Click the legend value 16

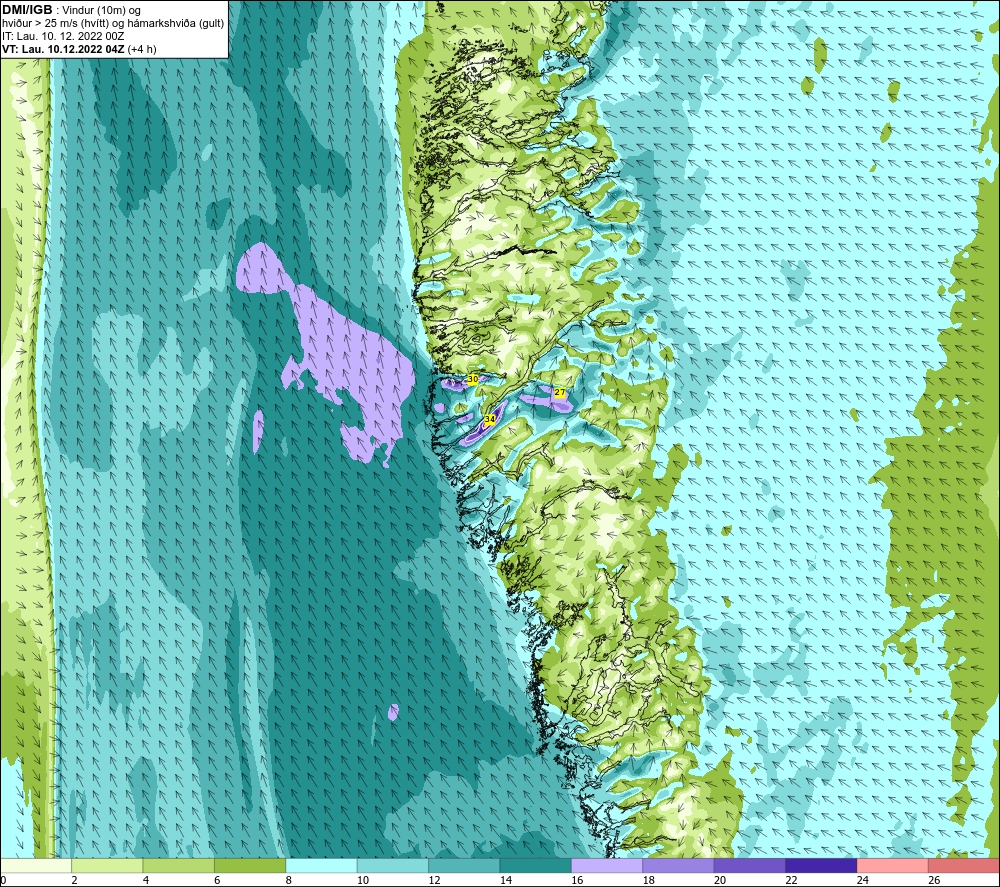click(x=577, y=880)
